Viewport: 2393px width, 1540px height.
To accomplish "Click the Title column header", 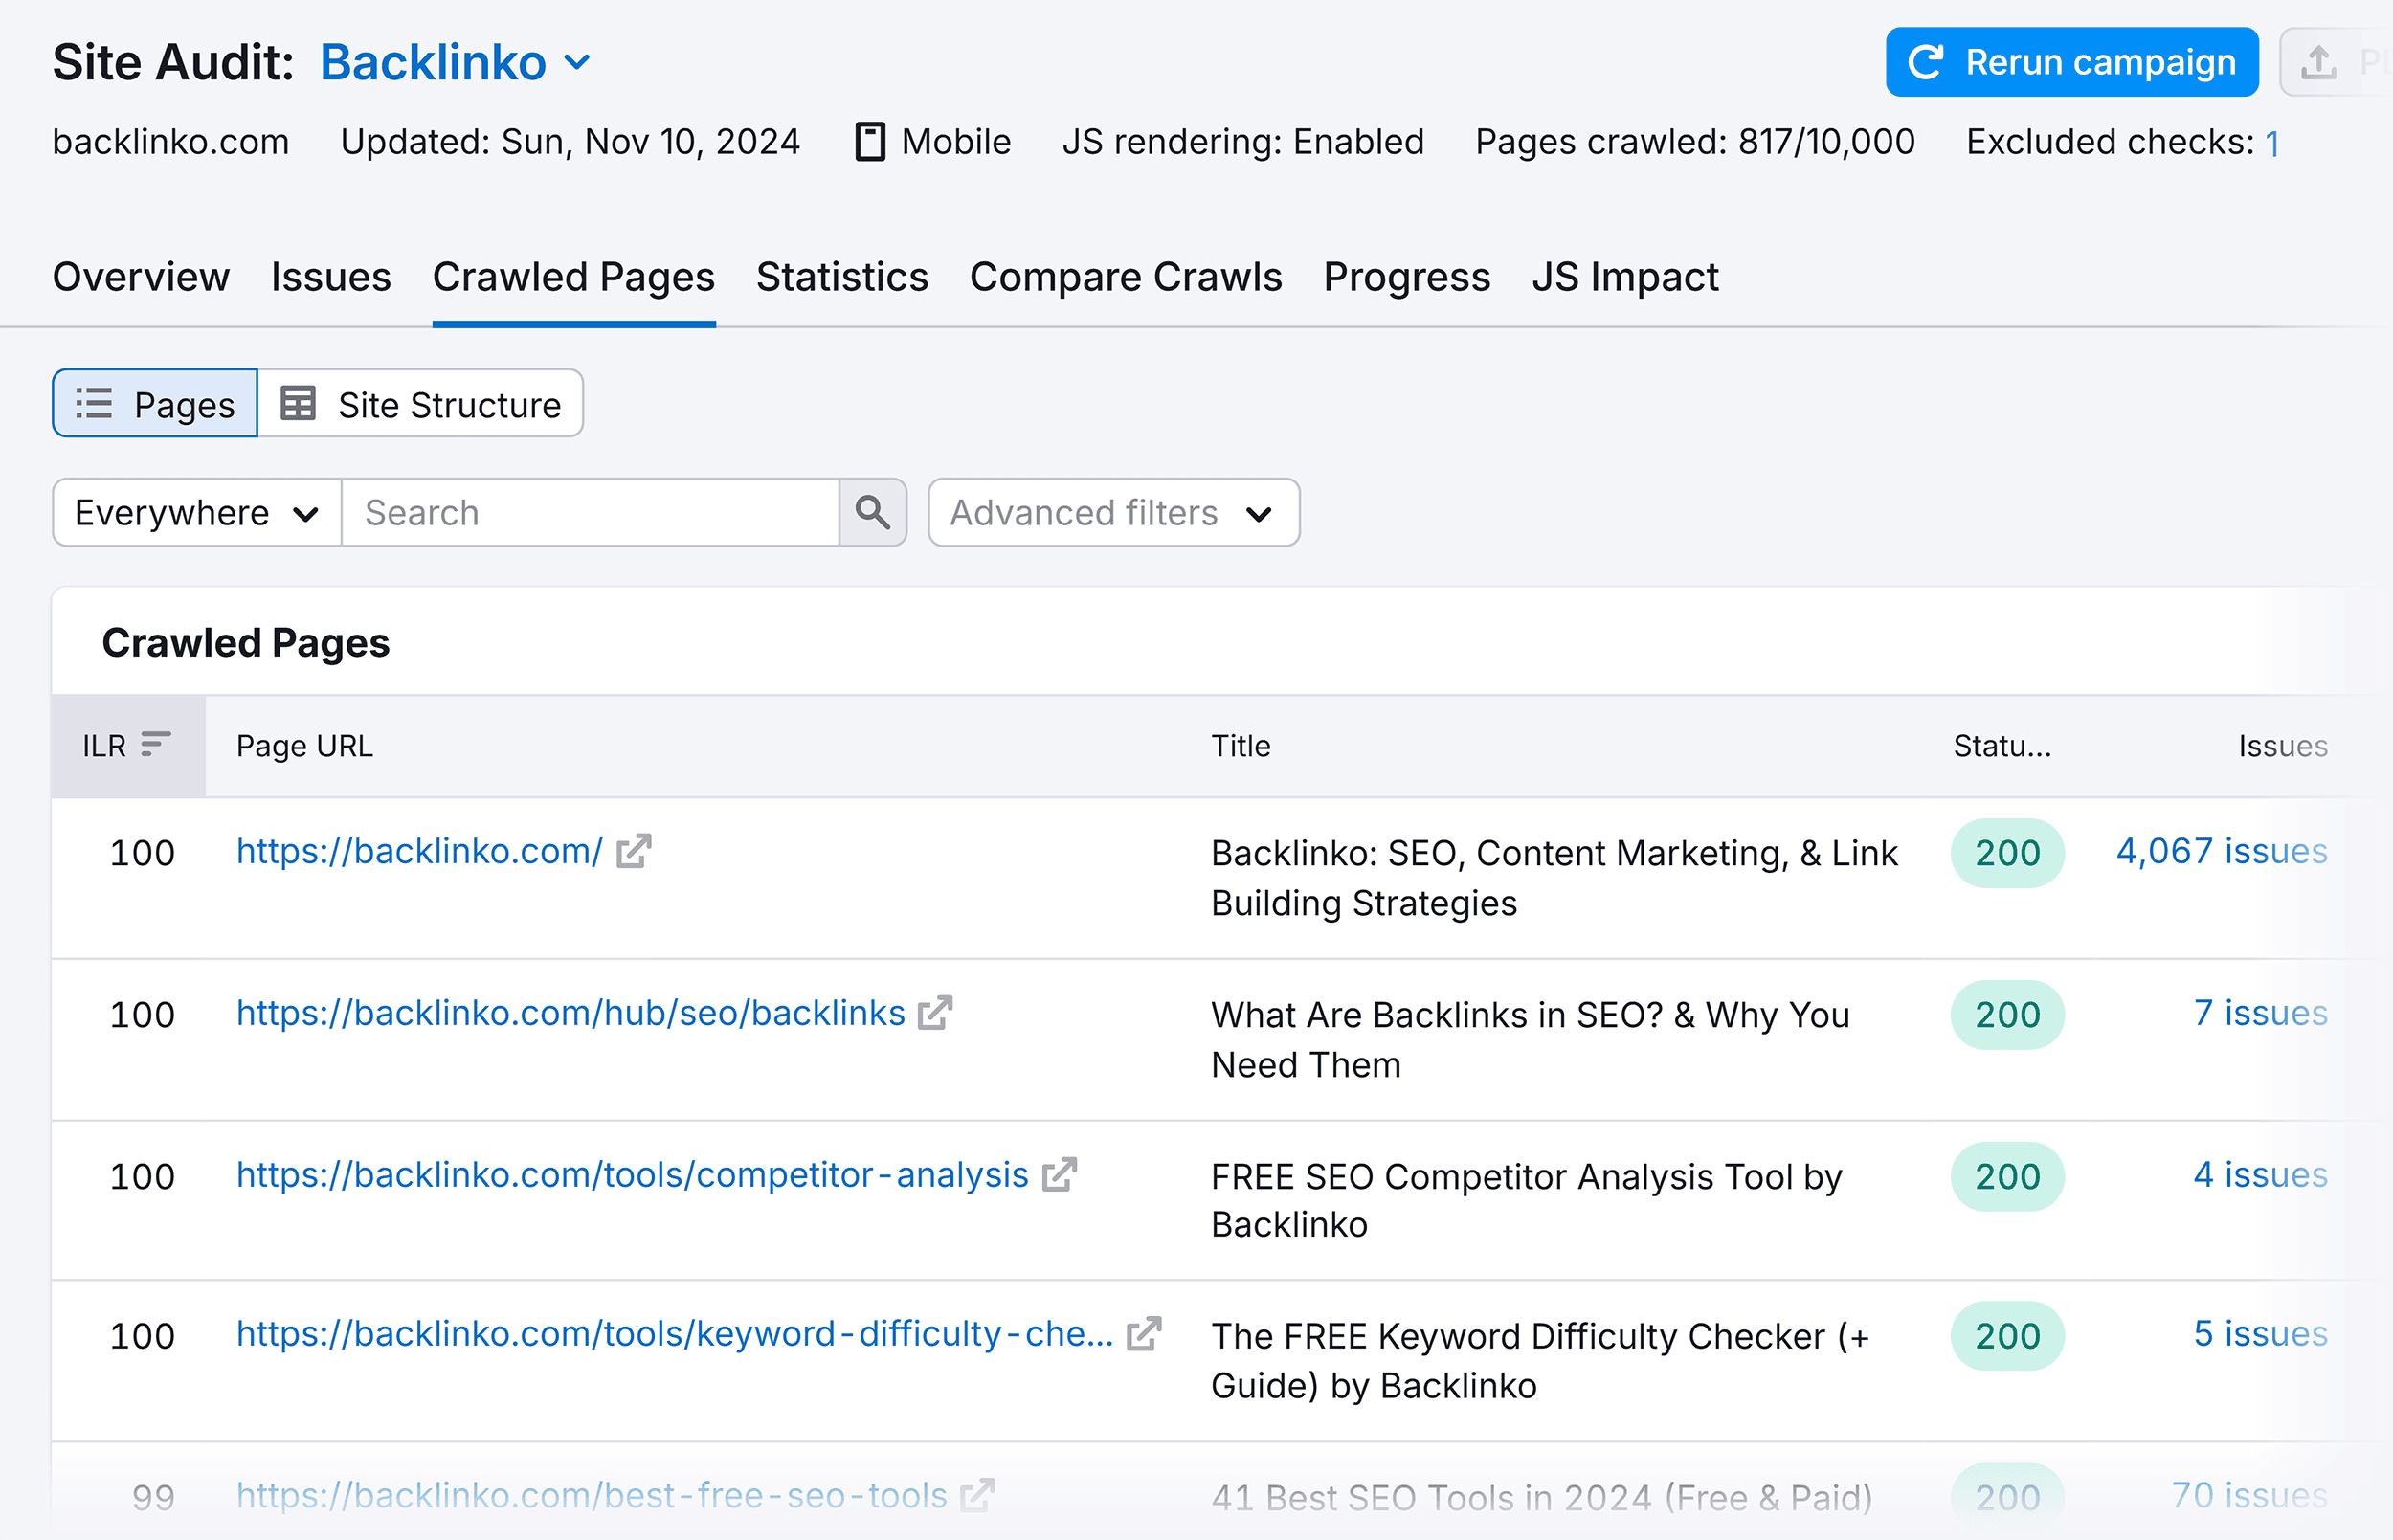I will point(1241,746).
